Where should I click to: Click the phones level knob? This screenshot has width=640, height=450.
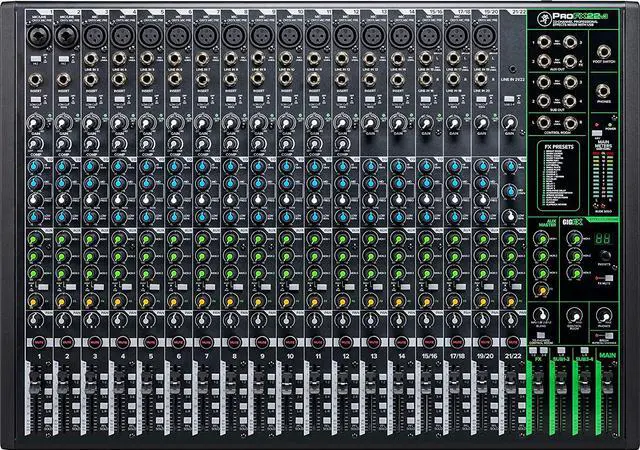point(603,316)
